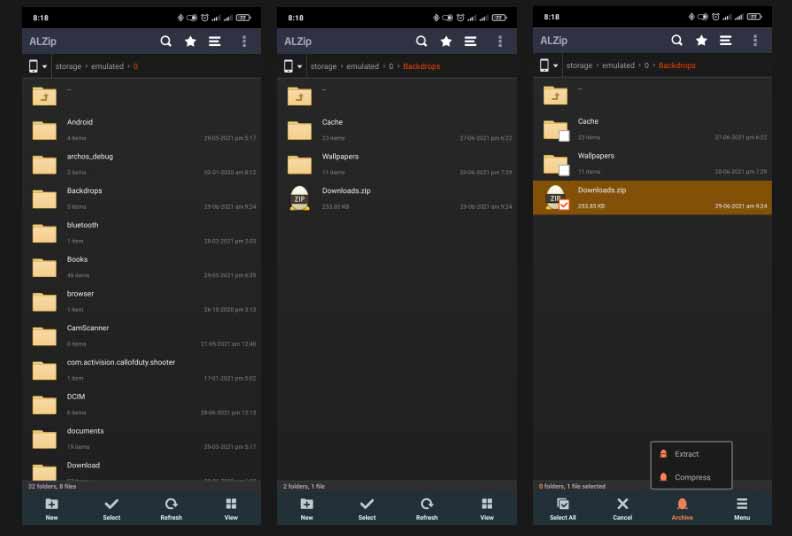Open the archos_debug folder
Screen dimensions: 792x536
[x=141, y=164]
